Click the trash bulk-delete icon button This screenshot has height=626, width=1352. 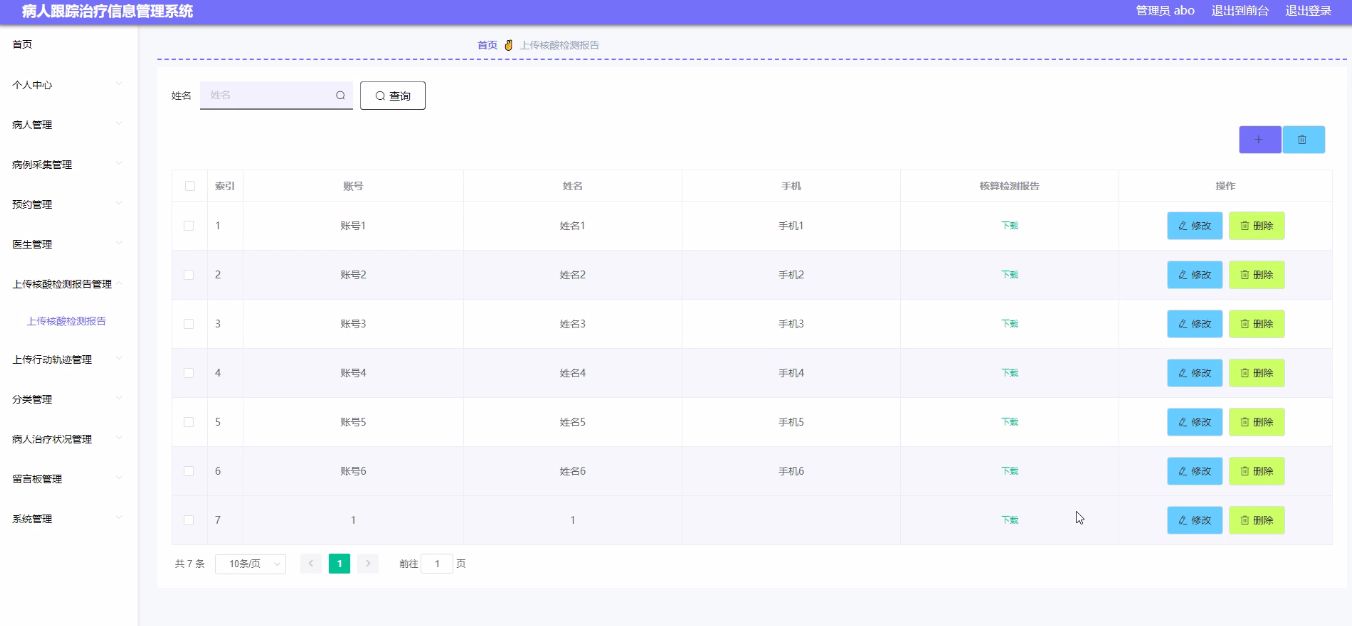click(x=1303, y=140)
